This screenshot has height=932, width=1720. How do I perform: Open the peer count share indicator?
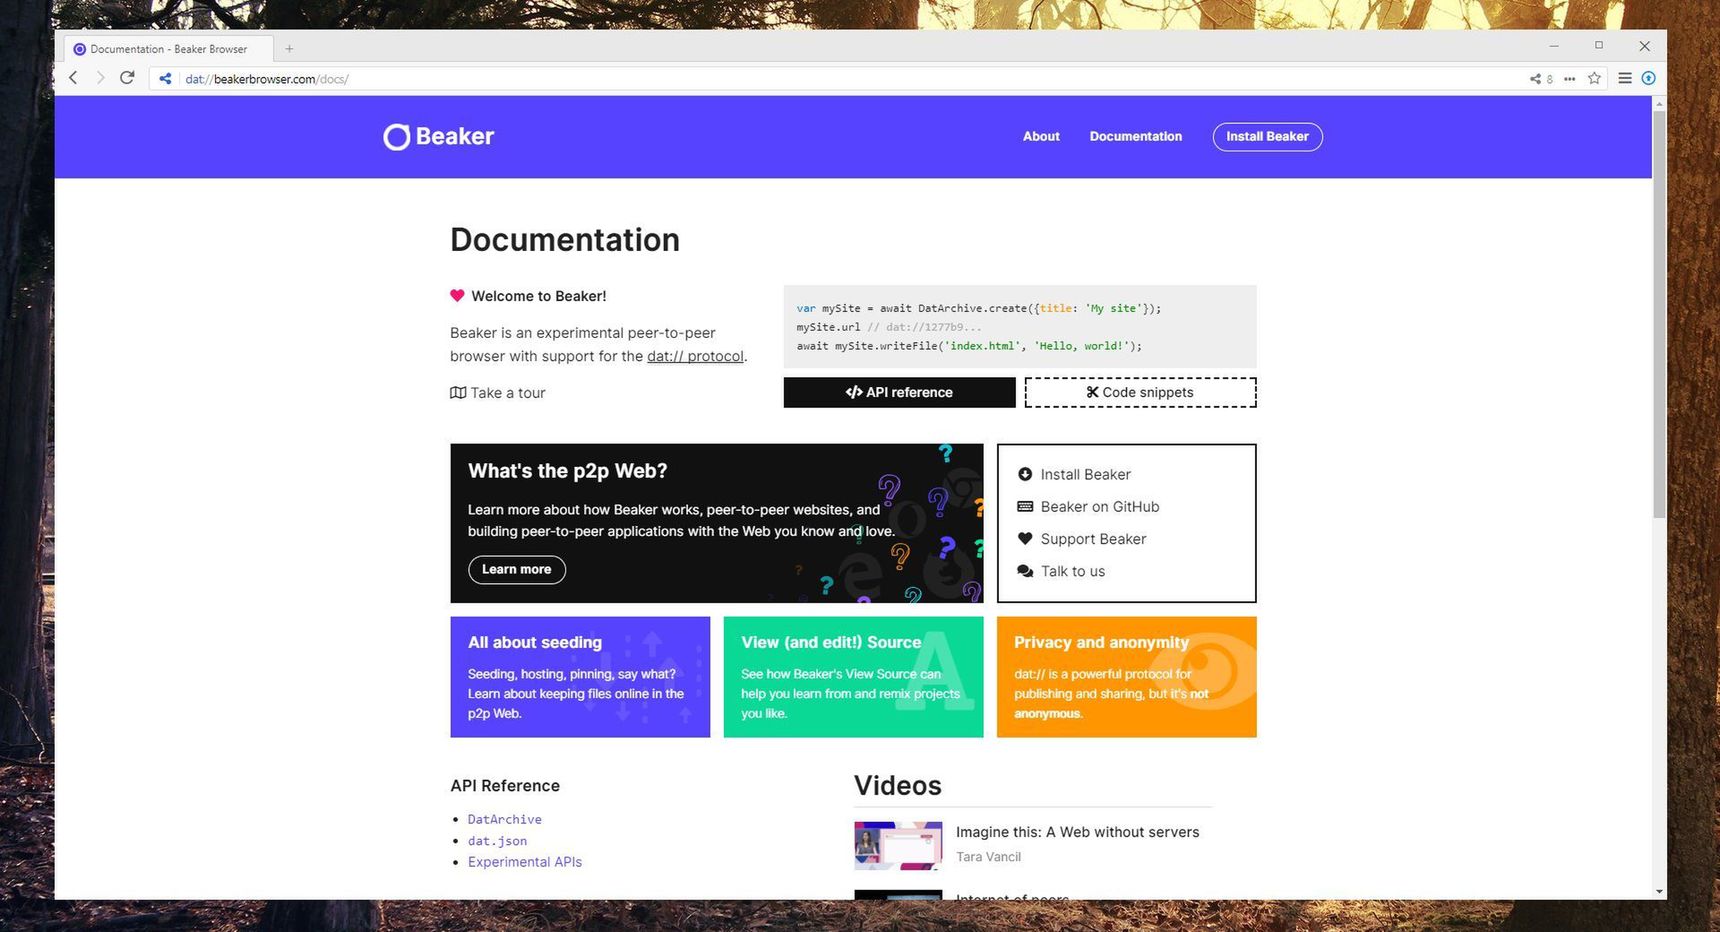pyautogui.click(x=1541, y=79)
